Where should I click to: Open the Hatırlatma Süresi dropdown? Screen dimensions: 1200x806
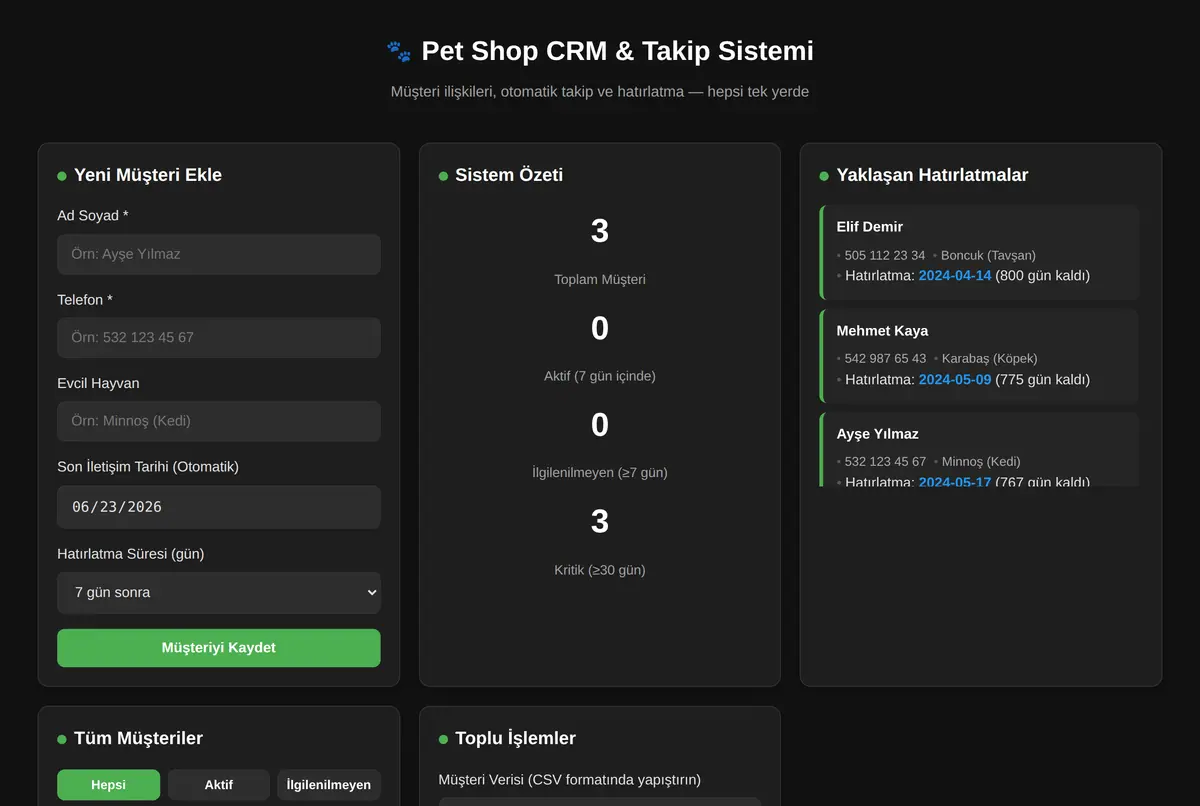[219, 592]
